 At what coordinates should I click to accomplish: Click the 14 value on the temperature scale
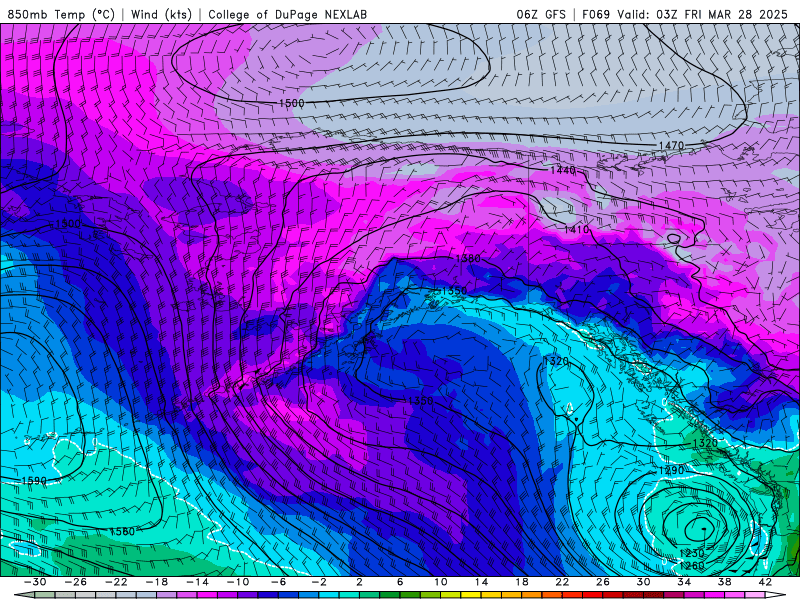coord(481,582)
